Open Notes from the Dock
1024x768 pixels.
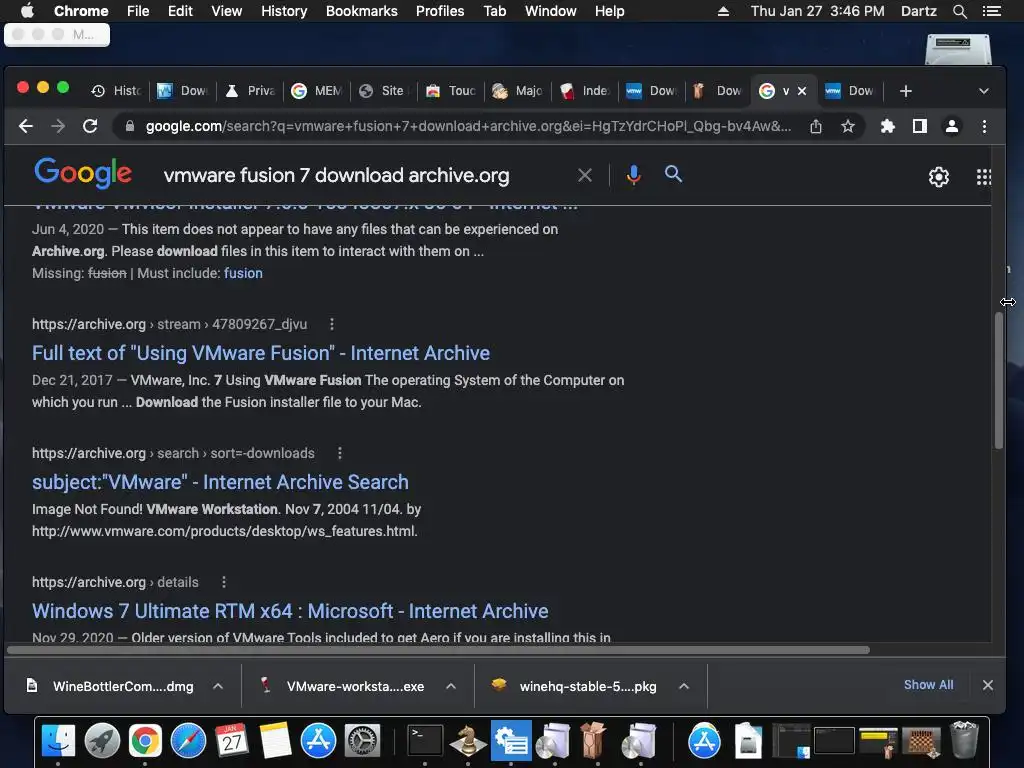tap(275, 741)
